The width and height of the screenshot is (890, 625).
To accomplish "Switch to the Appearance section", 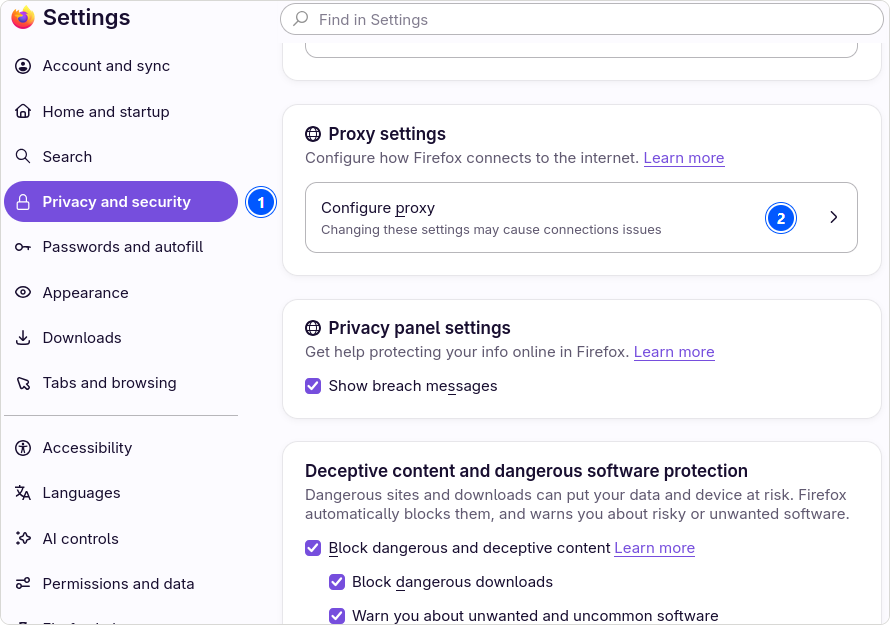I will coord(120,292).
